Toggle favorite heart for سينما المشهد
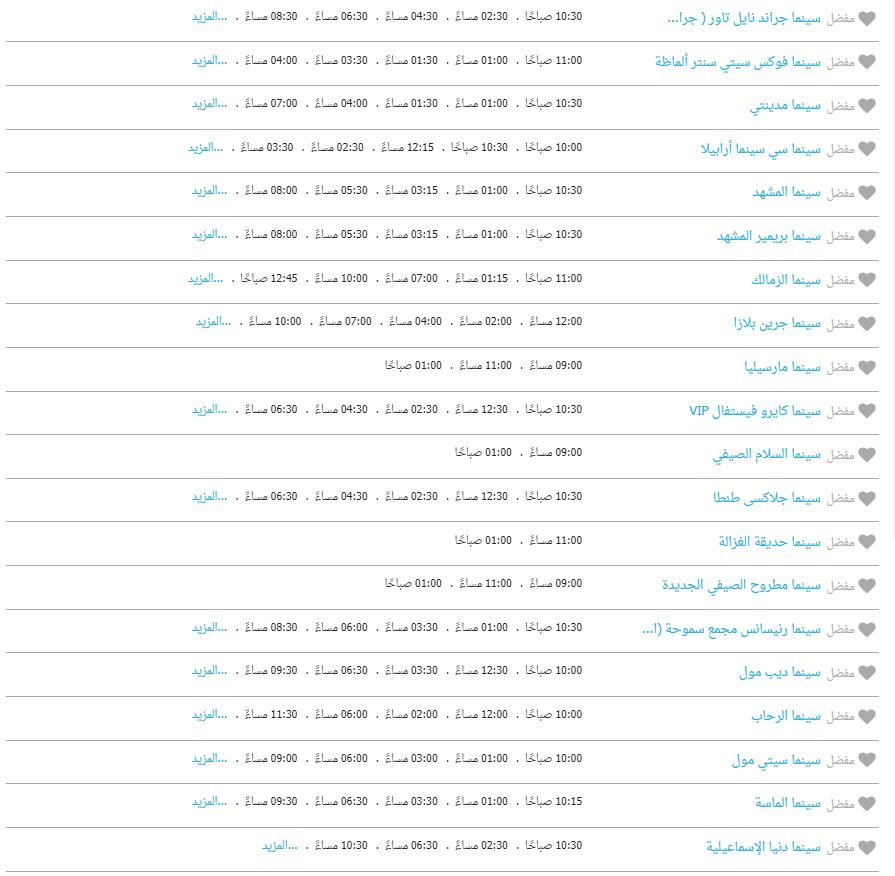The image size is (895, 876). tap(867, 193)
